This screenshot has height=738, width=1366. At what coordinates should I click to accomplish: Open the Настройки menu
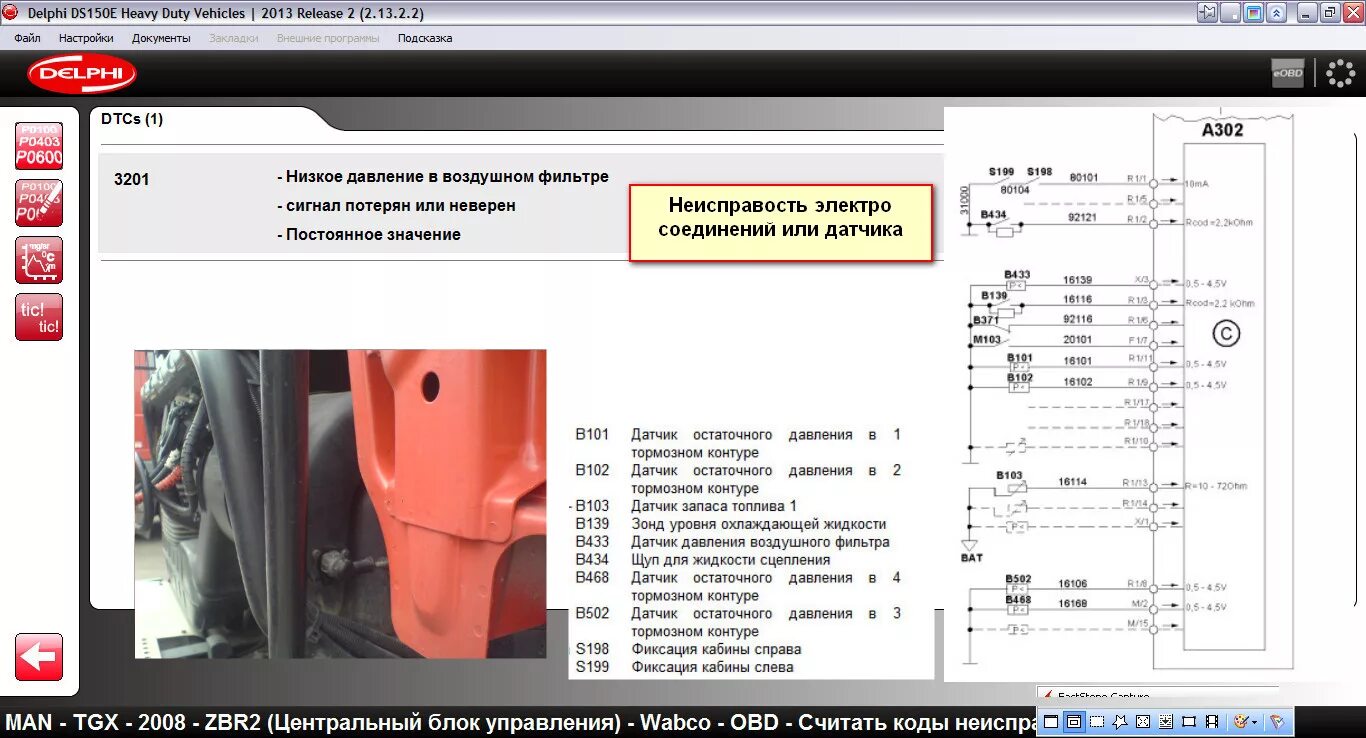tap(86, 38)
